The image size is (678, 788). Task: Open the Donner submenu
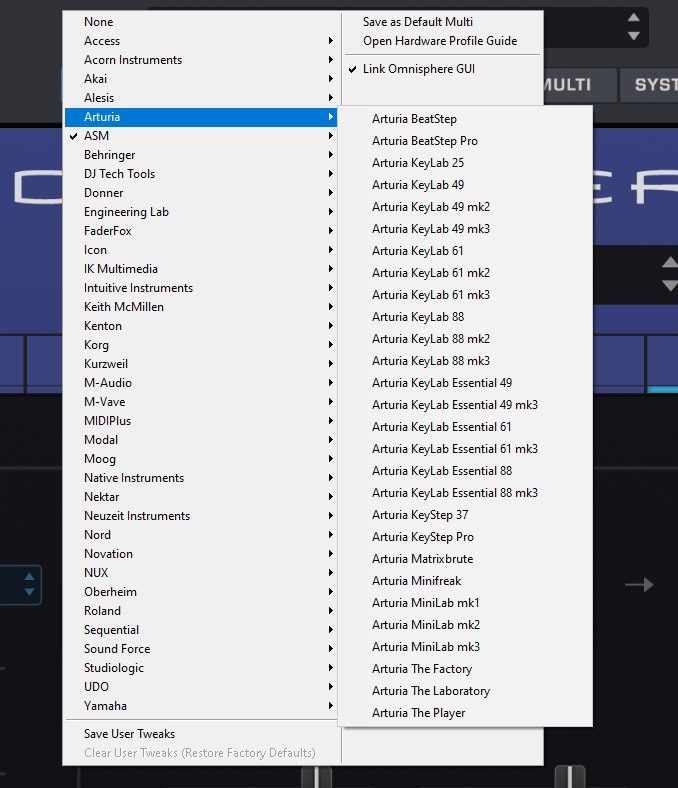click(201, 193)
